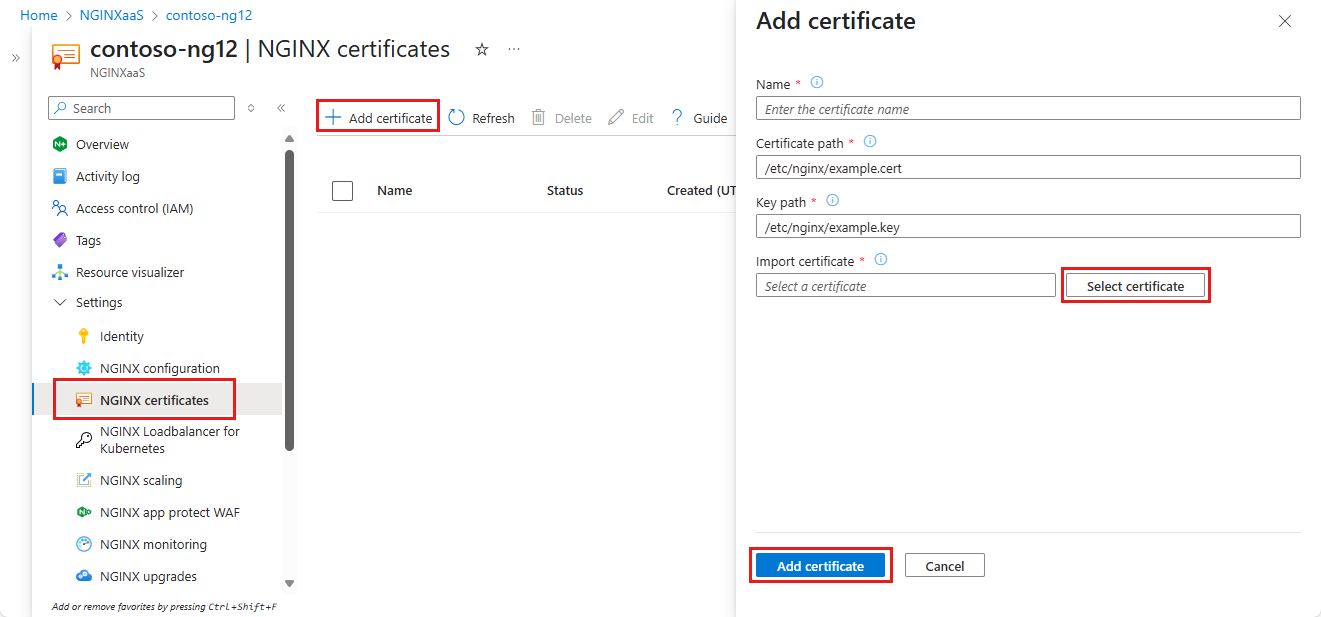Favorite the resource with the star icon
1321x617 pixels.
(x=482, y=49)
